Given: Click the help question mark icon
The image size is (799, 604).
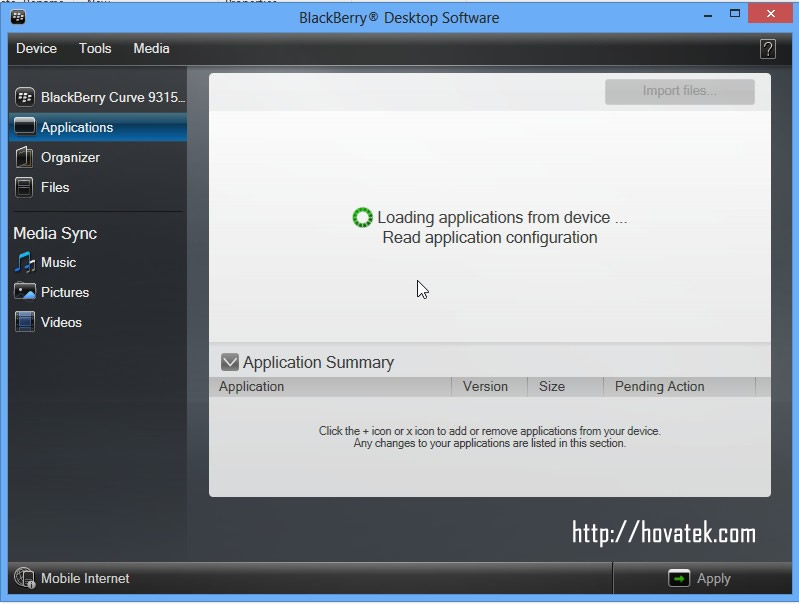Looking at the screenshot, I should (x=767, y=49).
